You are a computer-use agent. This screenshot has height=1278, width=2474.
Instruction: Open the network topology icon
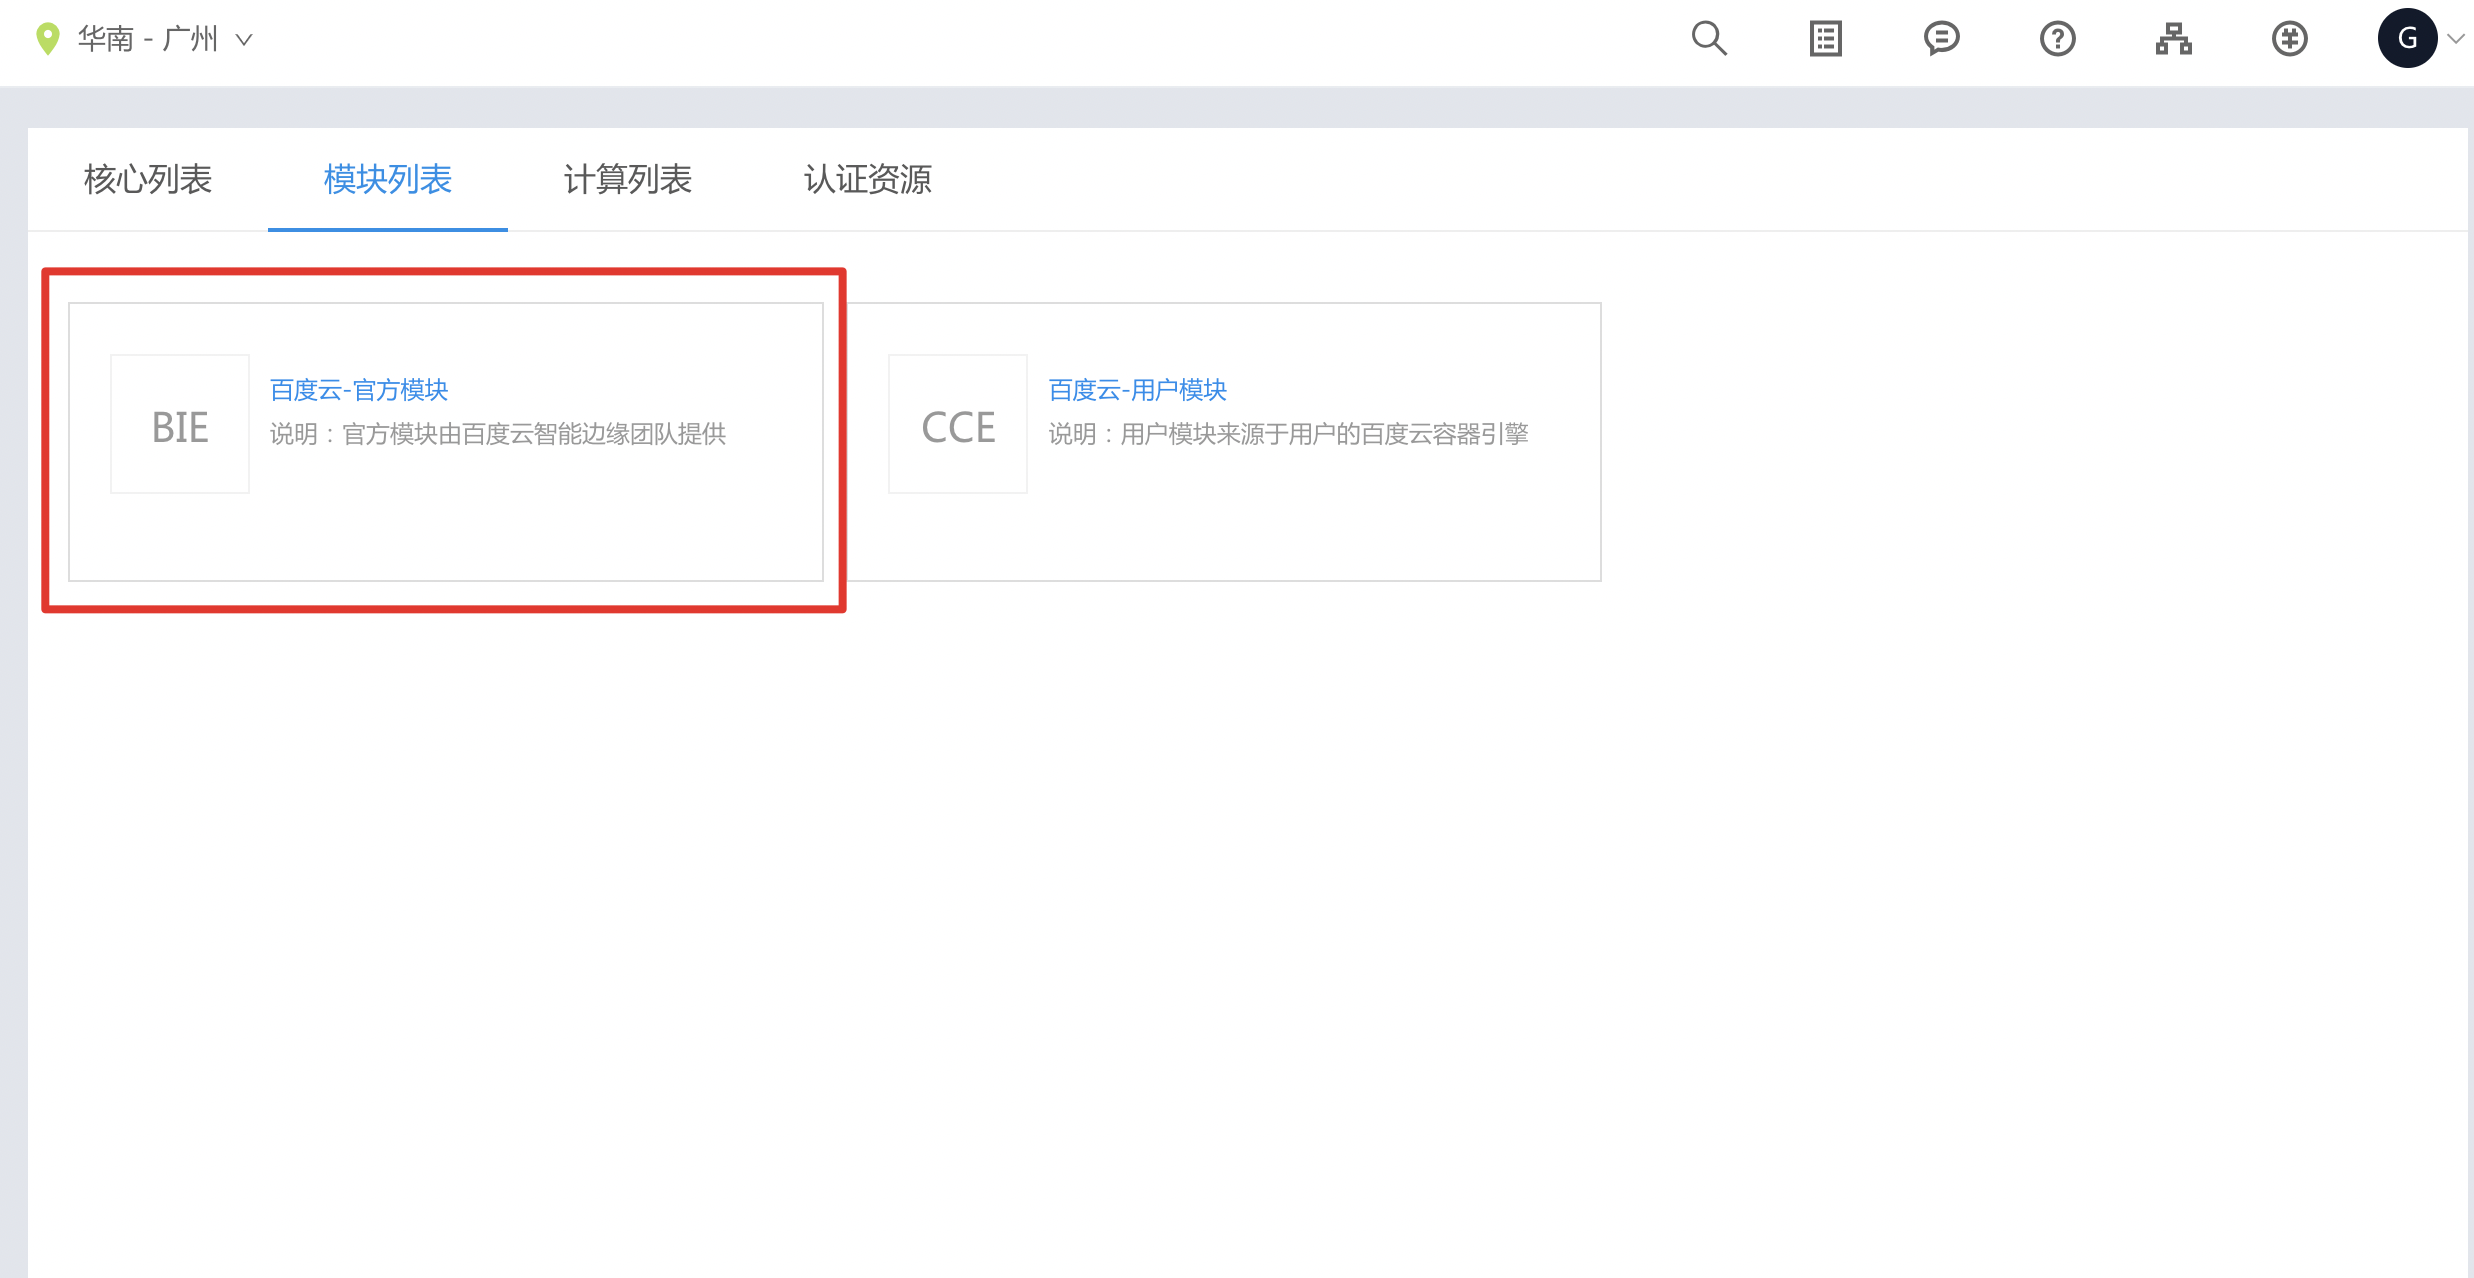[x=2173, y=39]
